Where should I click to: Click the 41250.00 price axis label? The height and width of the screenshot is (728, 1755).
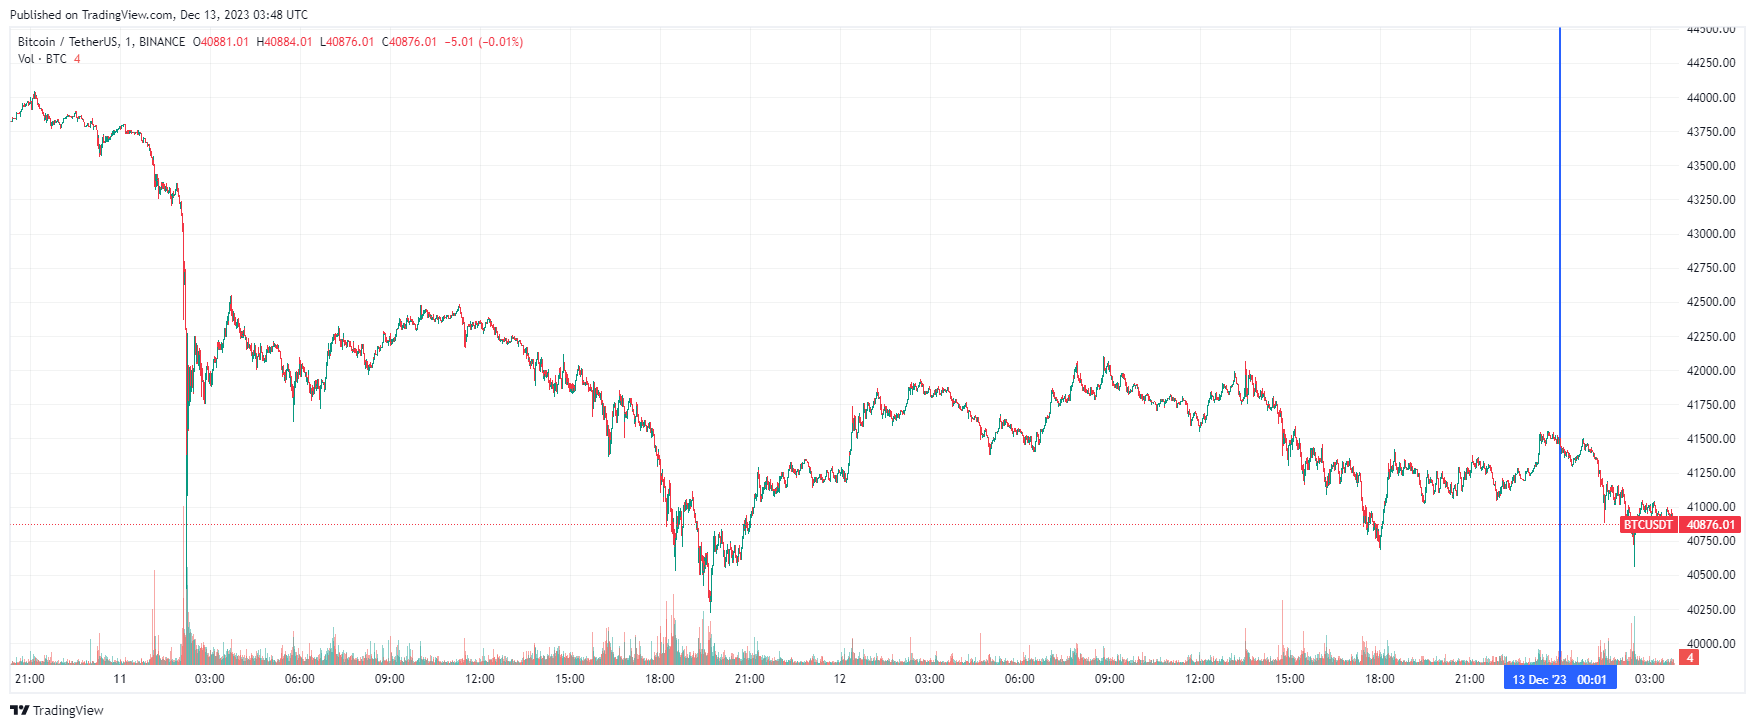tap(1711, 473)
